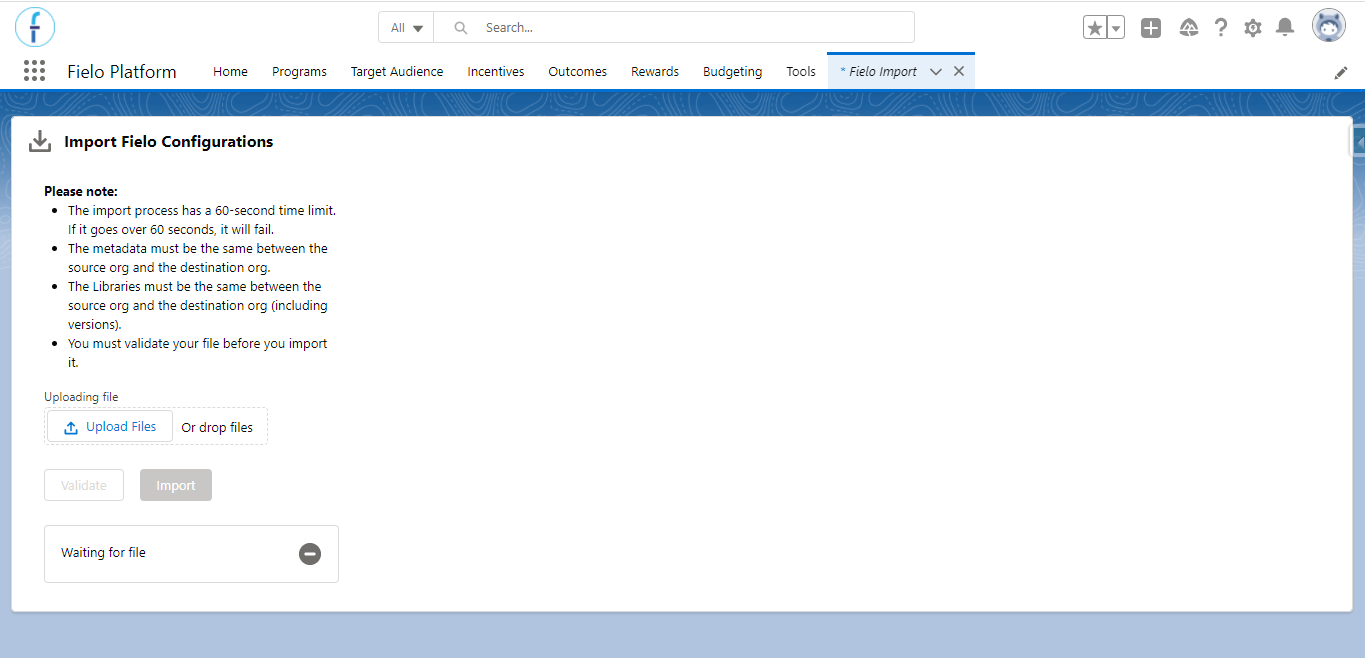Click the Import Fielo Configurations download icon
The height and width of the screenshot is (658, 1365).
pos(40,141)
